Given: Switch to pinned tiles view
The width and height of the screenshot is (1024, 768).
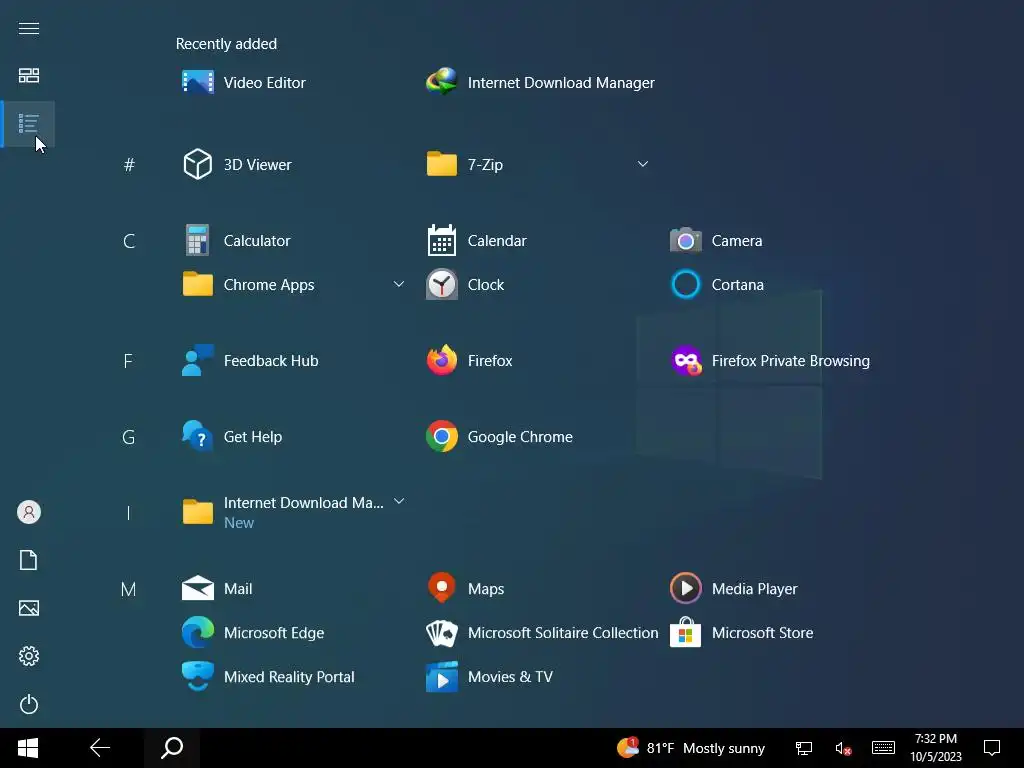Looking at the screenshot, I should click(29, 76).
